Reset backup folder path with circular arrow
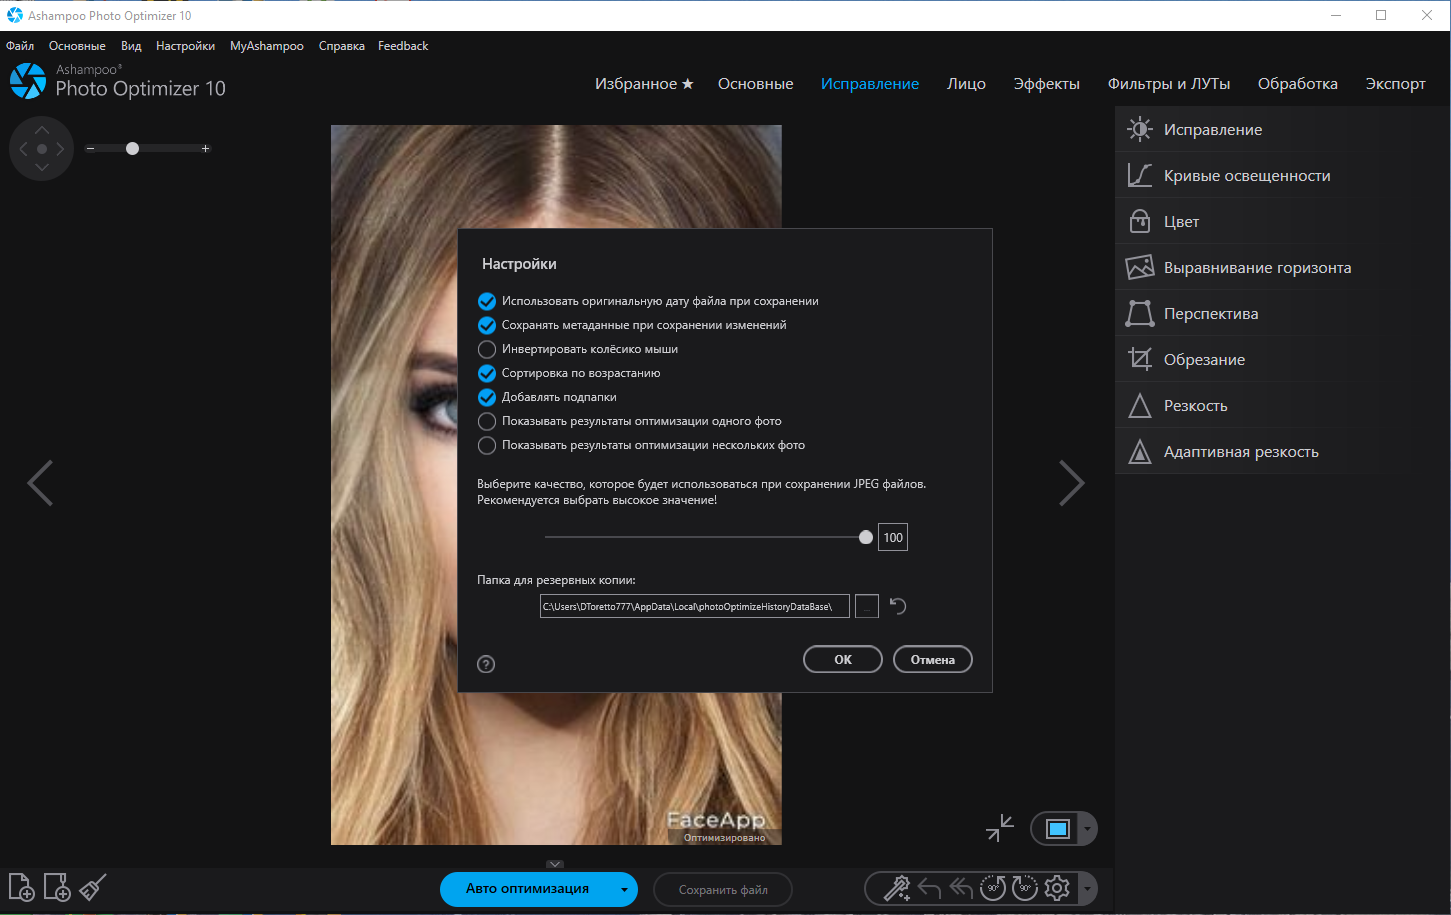Viewport: 1451px width, 915px height. [x=898, y=606]
